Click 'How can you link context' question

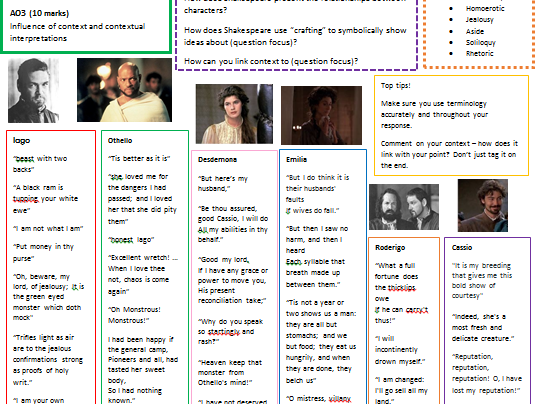click(271, 61)
